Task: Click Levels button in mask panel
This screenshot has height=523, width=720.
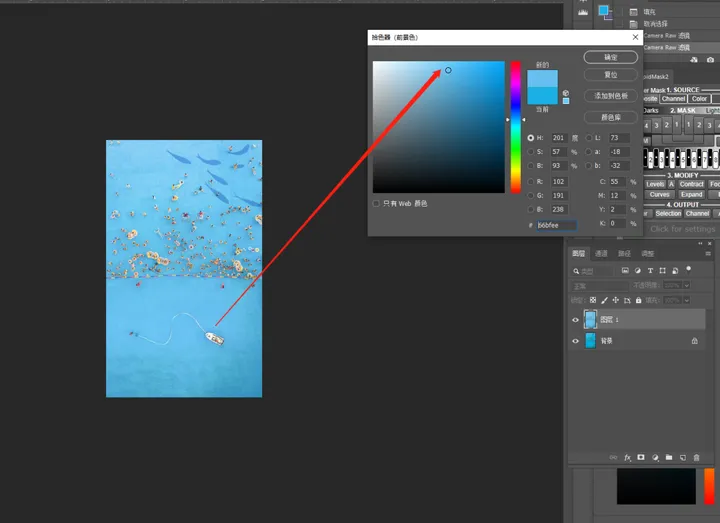Action: 655,184
